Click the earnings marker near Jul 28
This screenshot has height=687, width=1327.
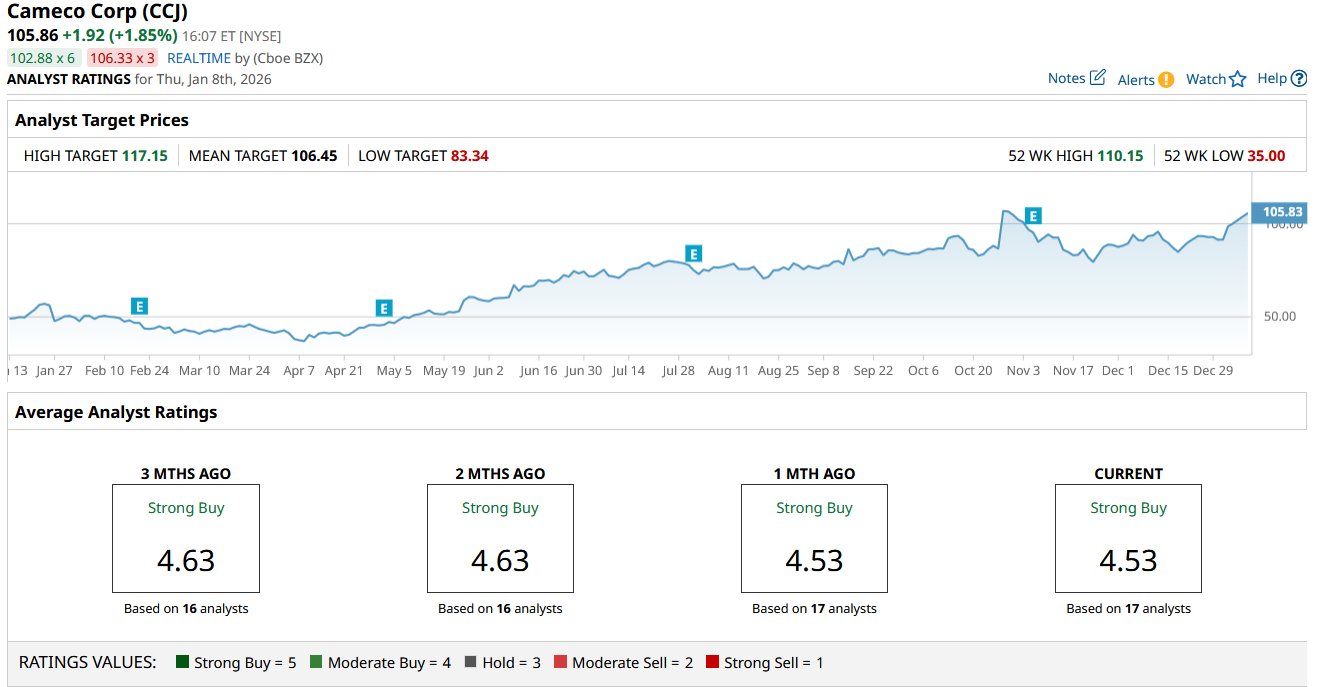coord(693,254)
